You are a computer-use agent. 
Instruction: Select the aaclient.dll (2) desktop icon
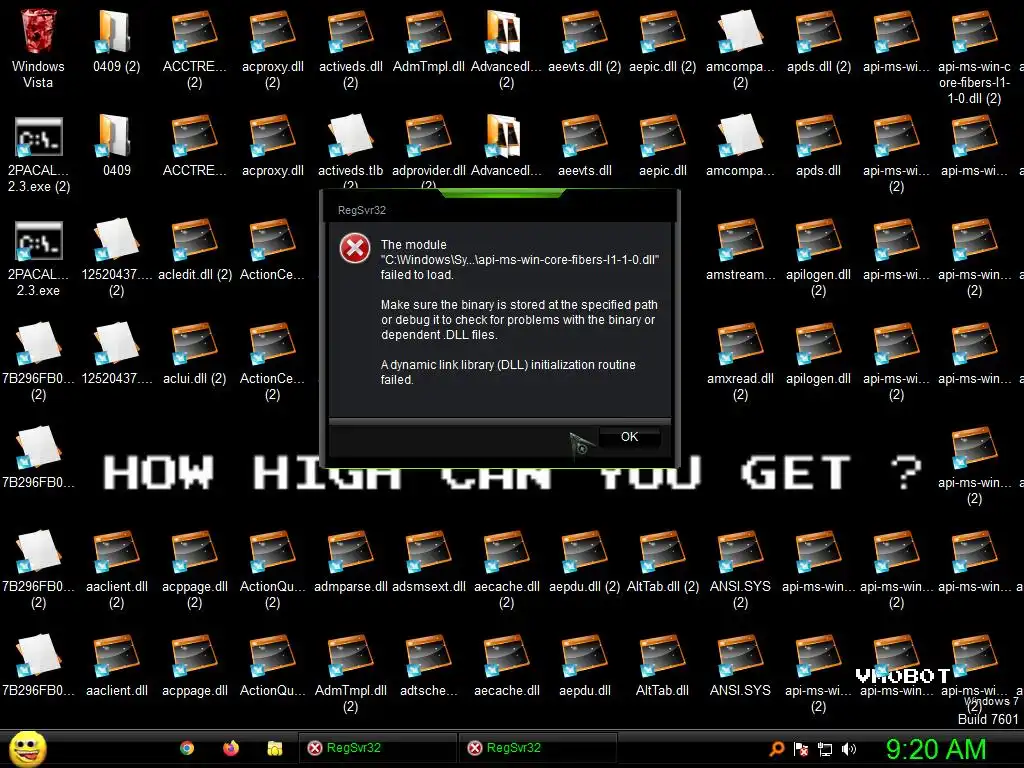point(116,569)
